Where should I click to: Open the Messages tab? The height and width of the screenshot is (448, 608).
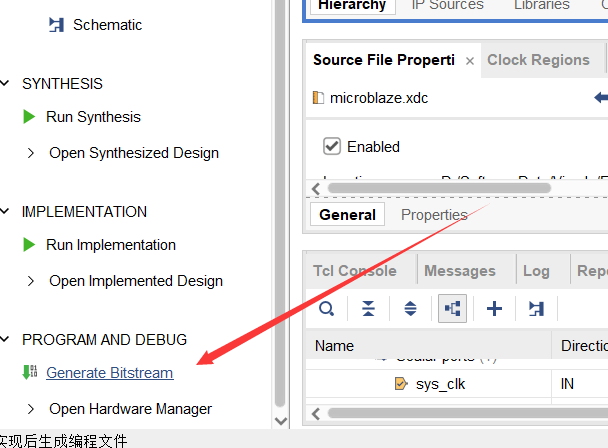coord(459,271)
